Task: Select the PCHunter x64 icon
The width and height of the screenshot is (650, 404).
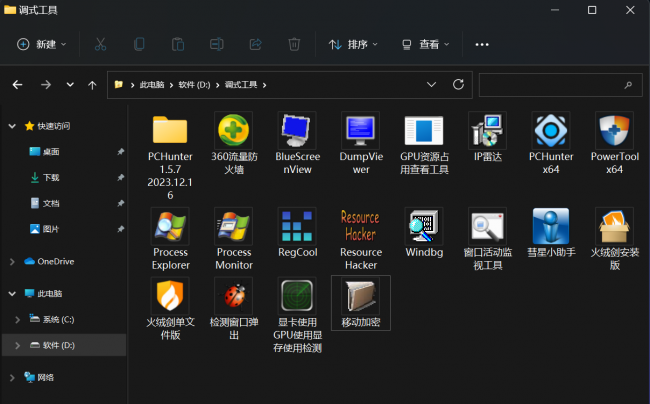Action: [x=551, y=131]
